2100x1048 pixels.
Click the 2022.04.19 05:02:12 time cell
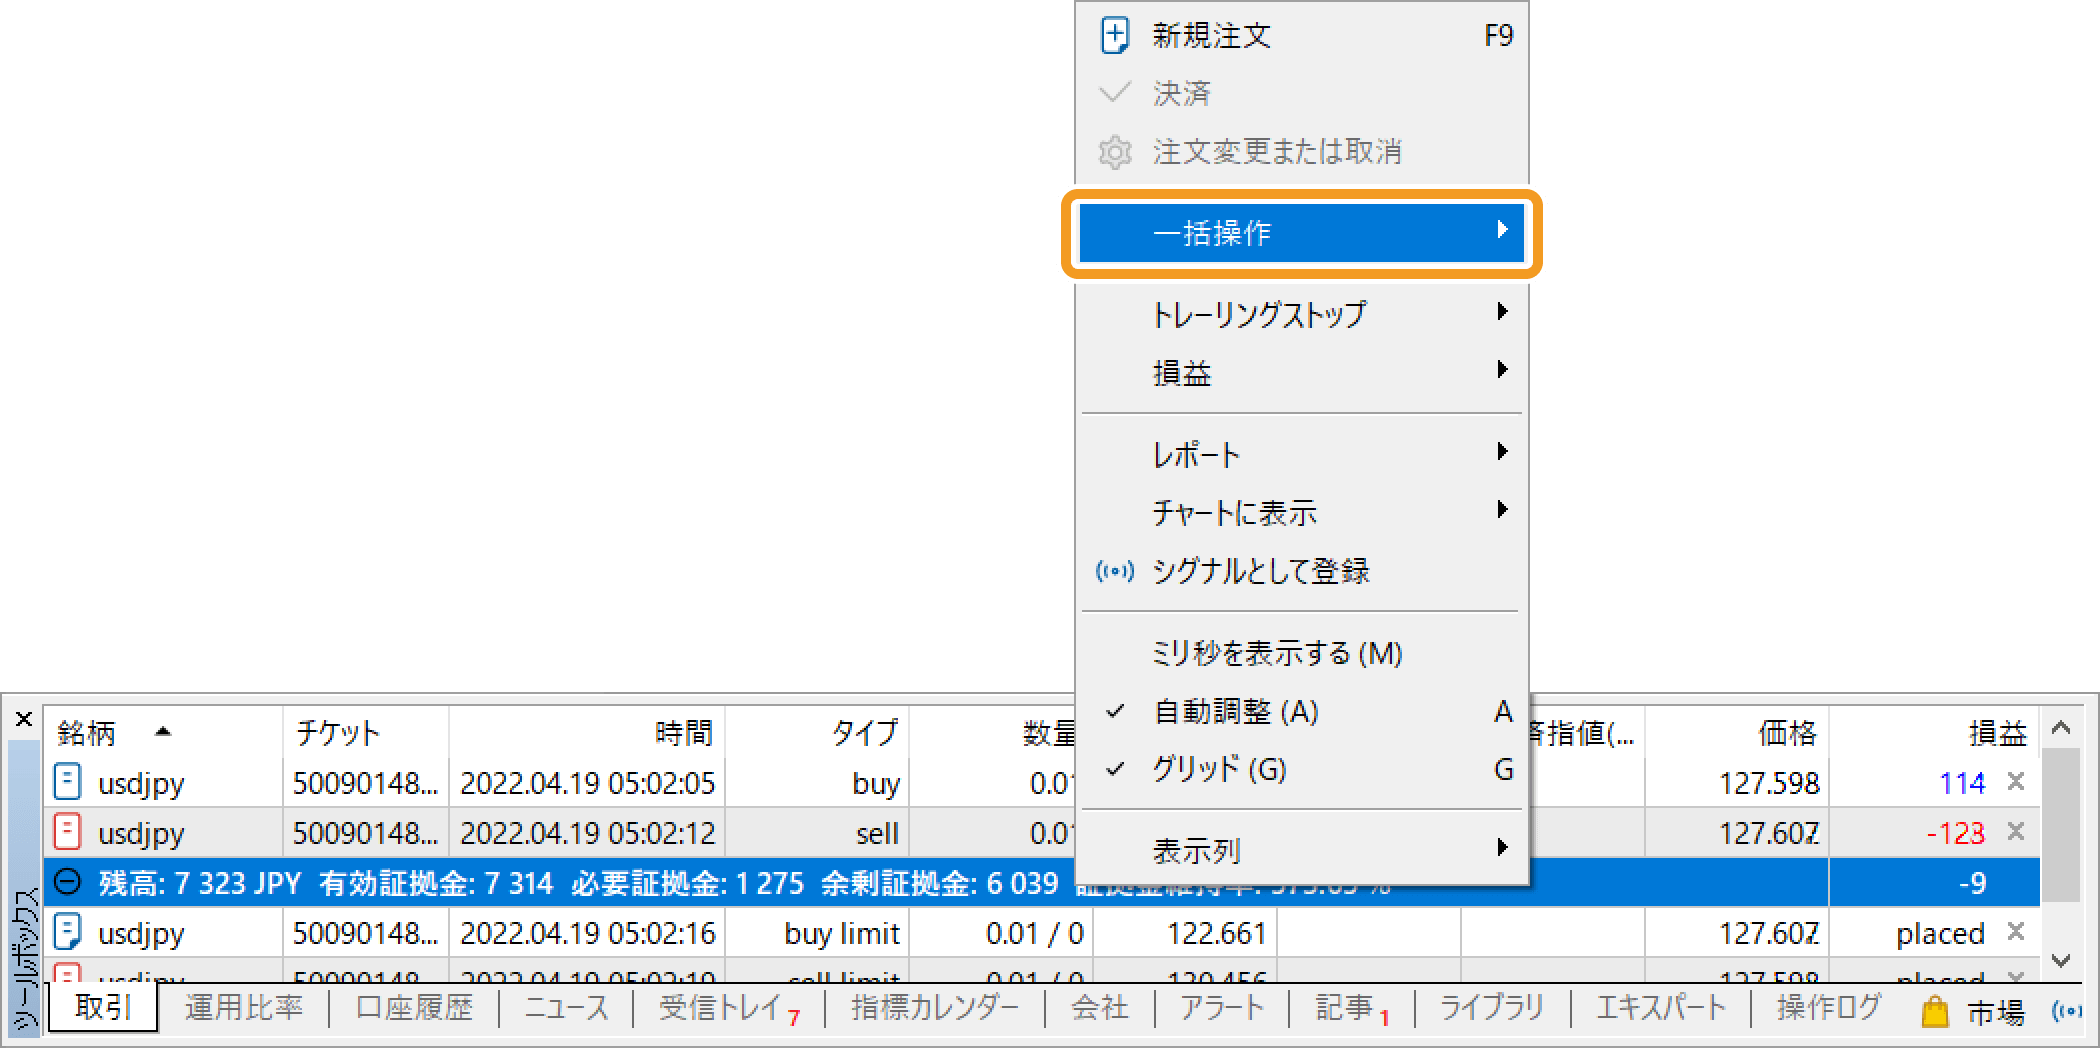pos(588,833)
